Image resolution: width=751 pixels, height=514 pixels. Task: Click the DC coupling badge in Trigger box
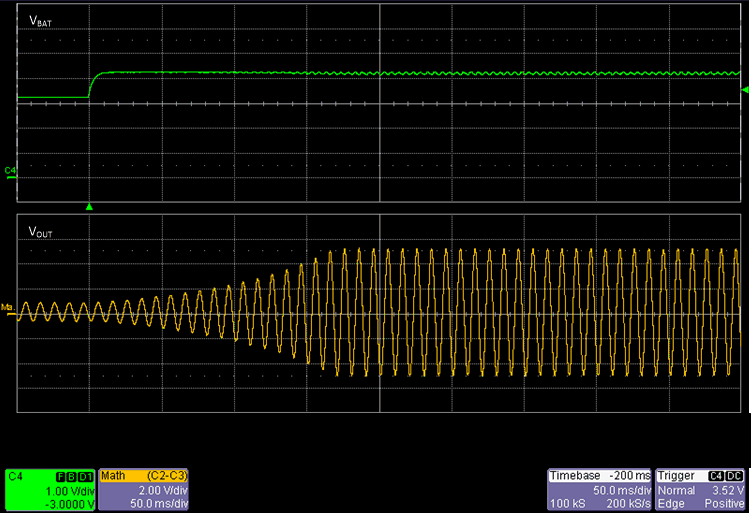click(x=735, y=477)
